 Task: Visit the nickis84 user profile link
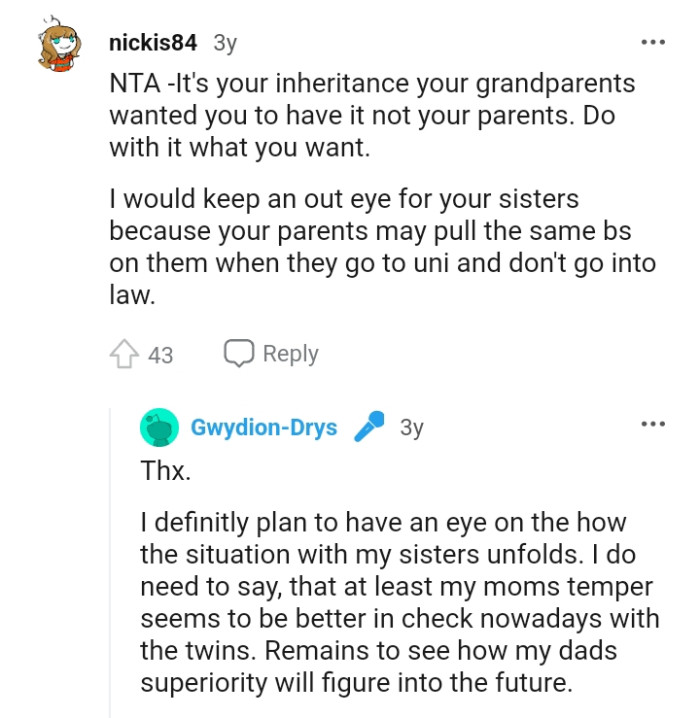[152, 43]
